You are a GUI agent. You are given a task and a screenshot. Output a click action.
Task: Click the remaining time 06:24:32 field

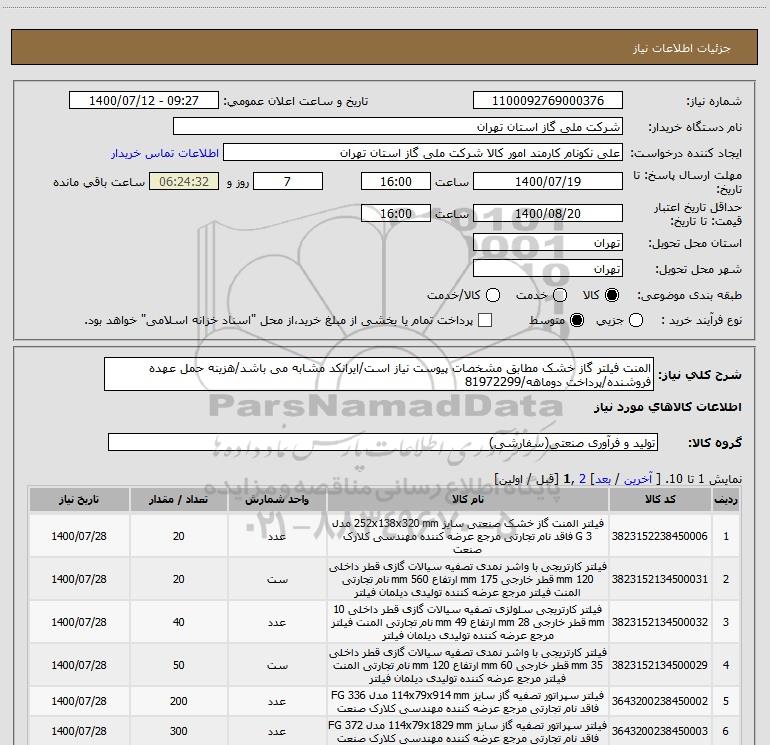[x=184, y=181]
